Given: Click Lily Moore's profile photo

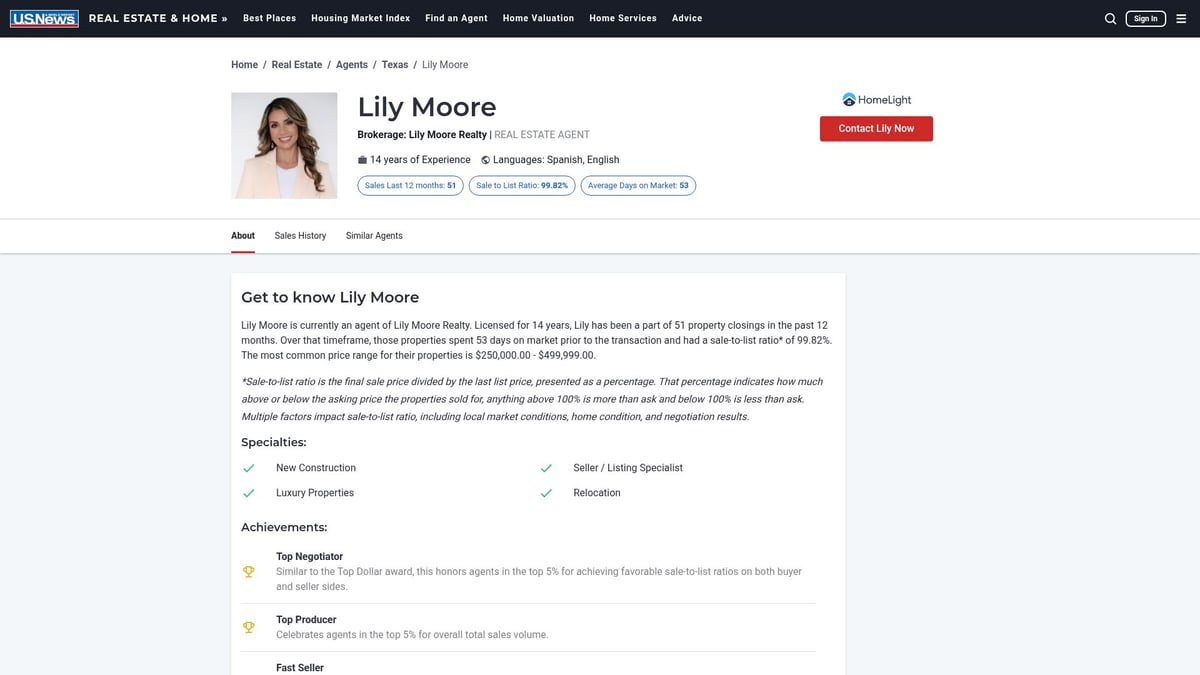Looking at the screenshot, I should [x=284, y=145].
